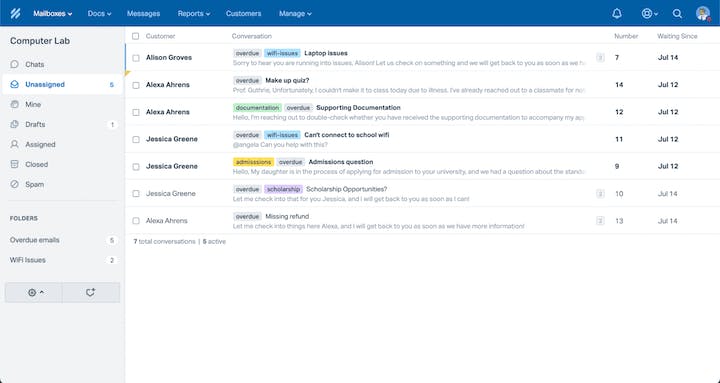Click the yellow admissions tag

pos(253,162)
